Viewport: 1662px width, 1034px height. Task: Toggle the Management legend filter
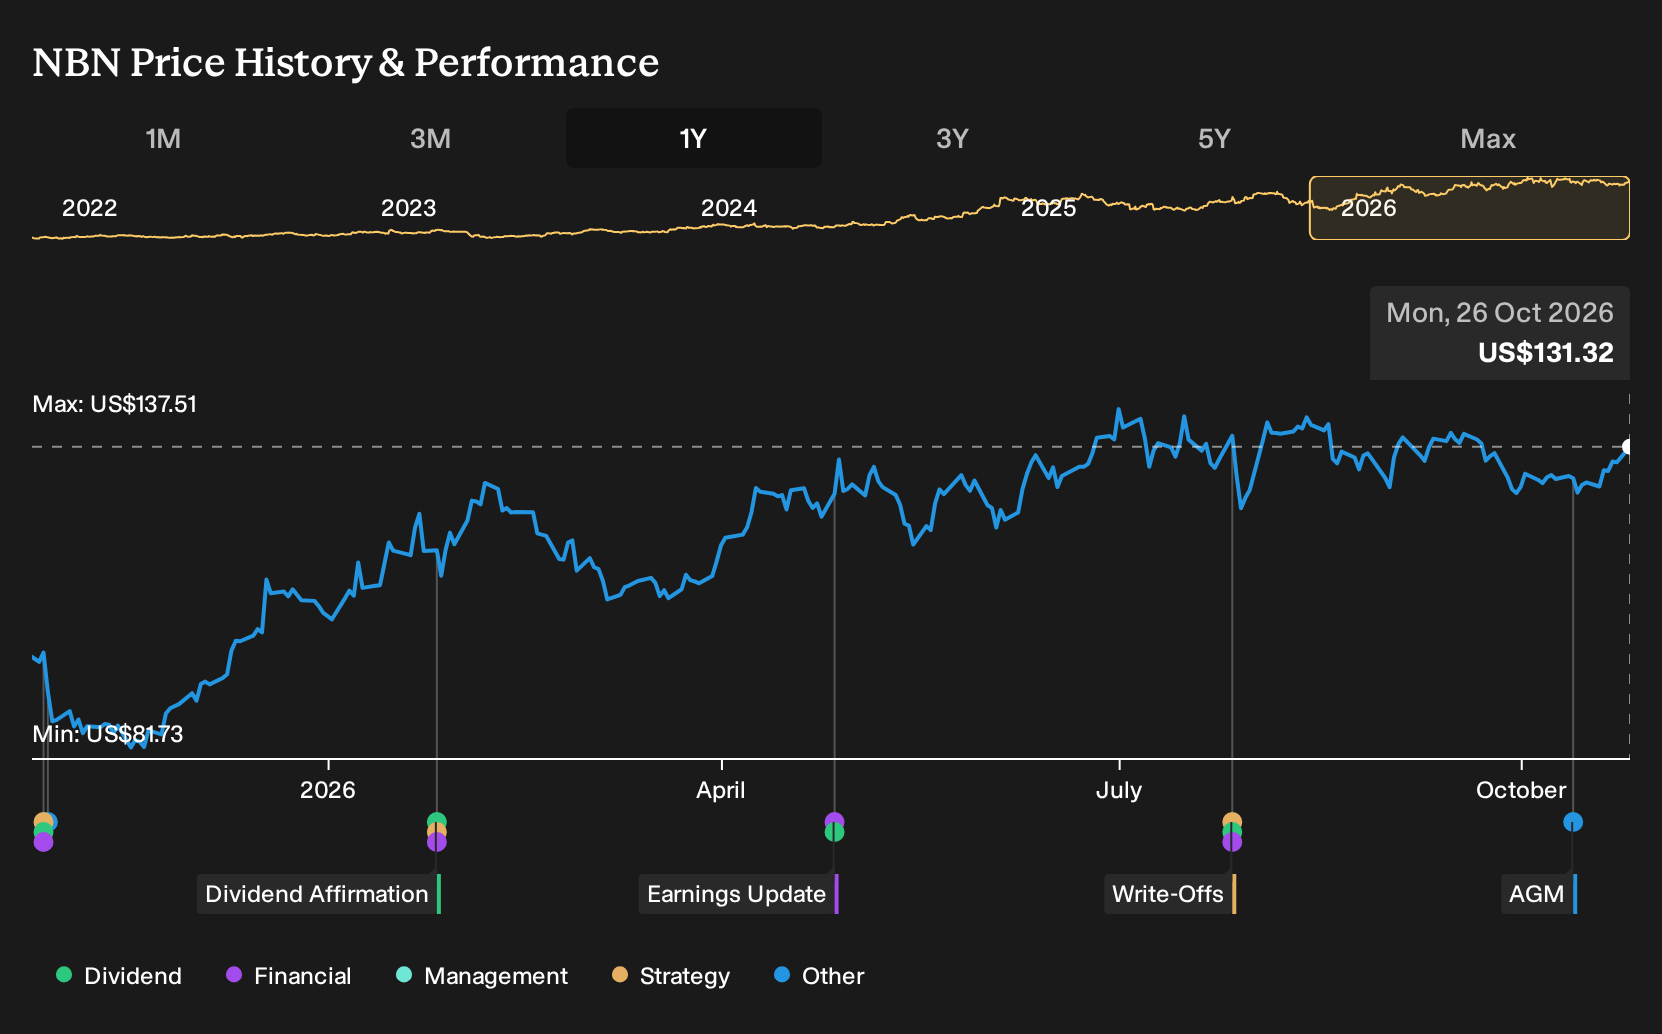point(482,976)
